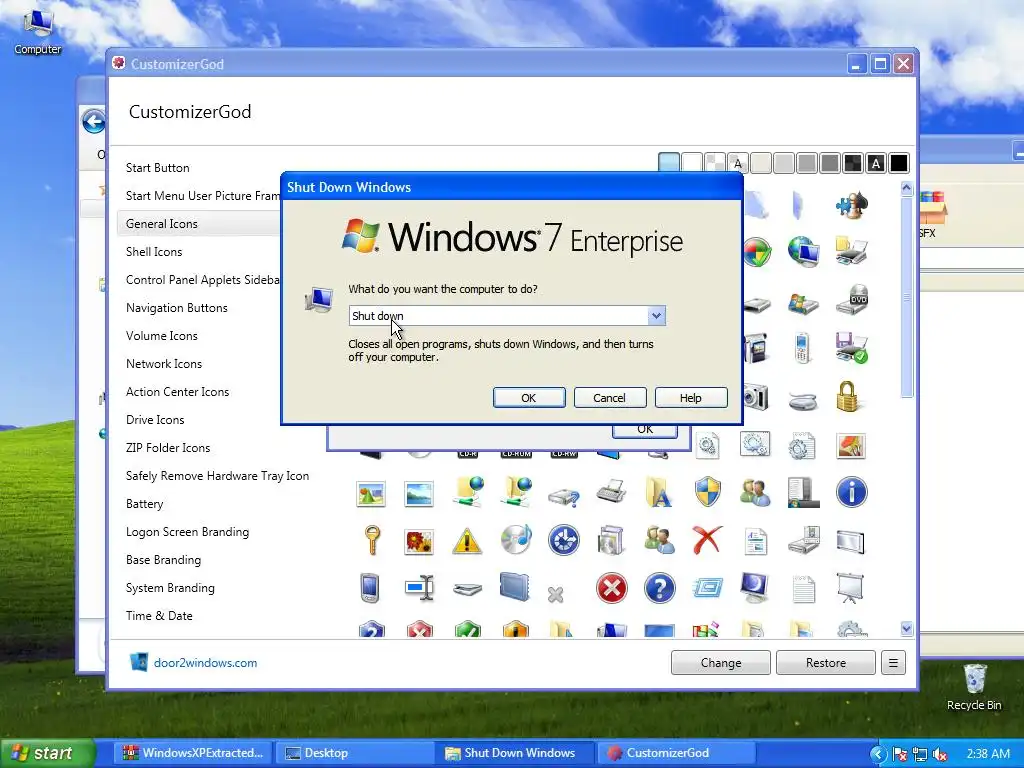Viewport: 1024px width, 768px height.
Task: Choose the flatbed scanner icon
Action: (467, 589)
